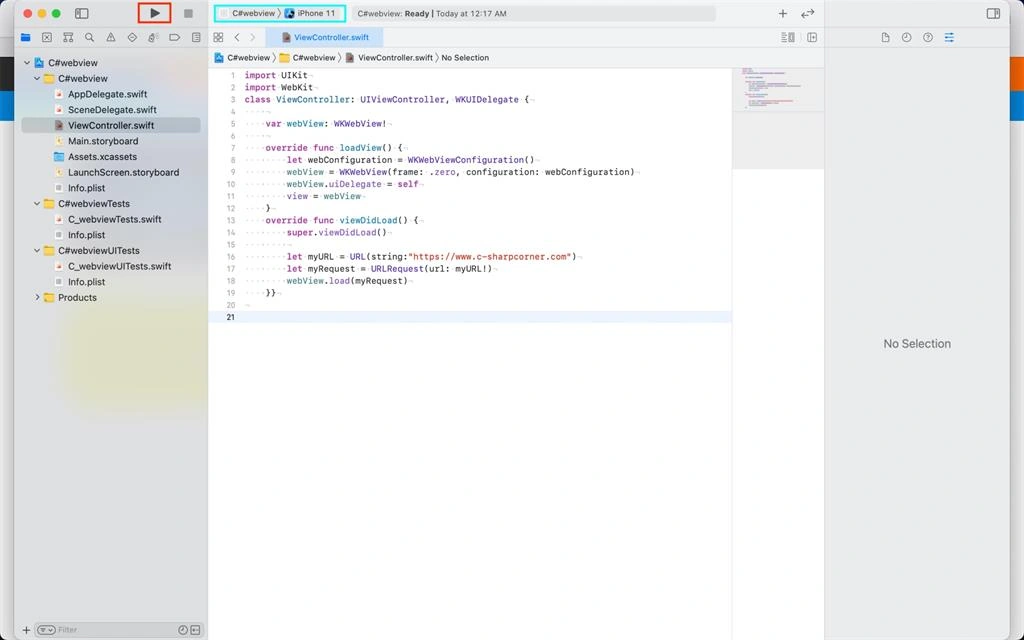Image resolution: width=1024 pixels, height=640 pixels.
Task: Click C#webview folder in the jump bar
Action: pos(308,57)
